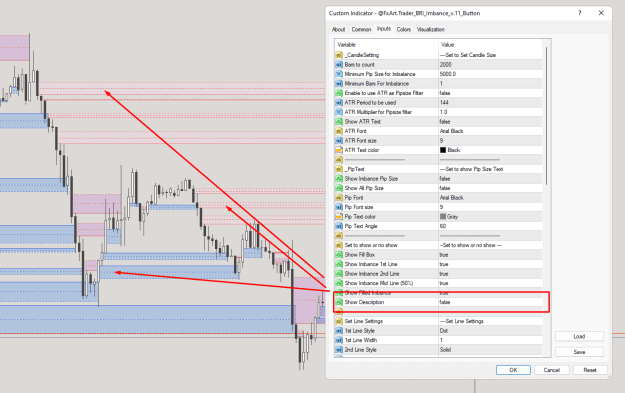Toggle the true value of Show Fill Box

[444, 255]
